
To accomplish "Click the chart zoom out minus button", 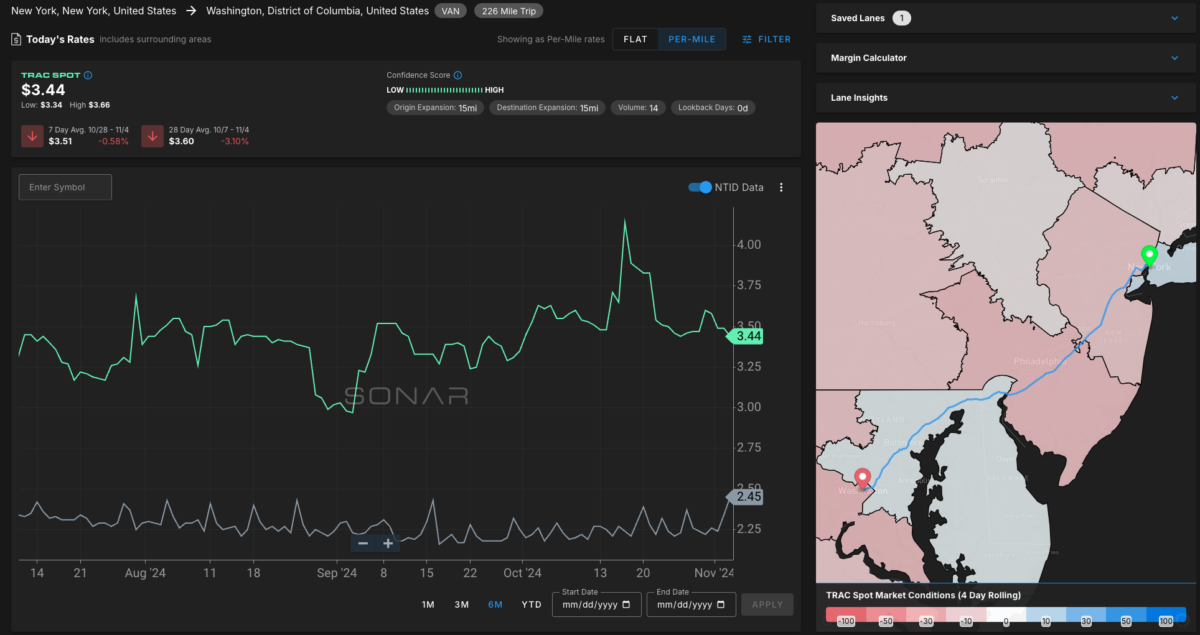I will point(363,543).
